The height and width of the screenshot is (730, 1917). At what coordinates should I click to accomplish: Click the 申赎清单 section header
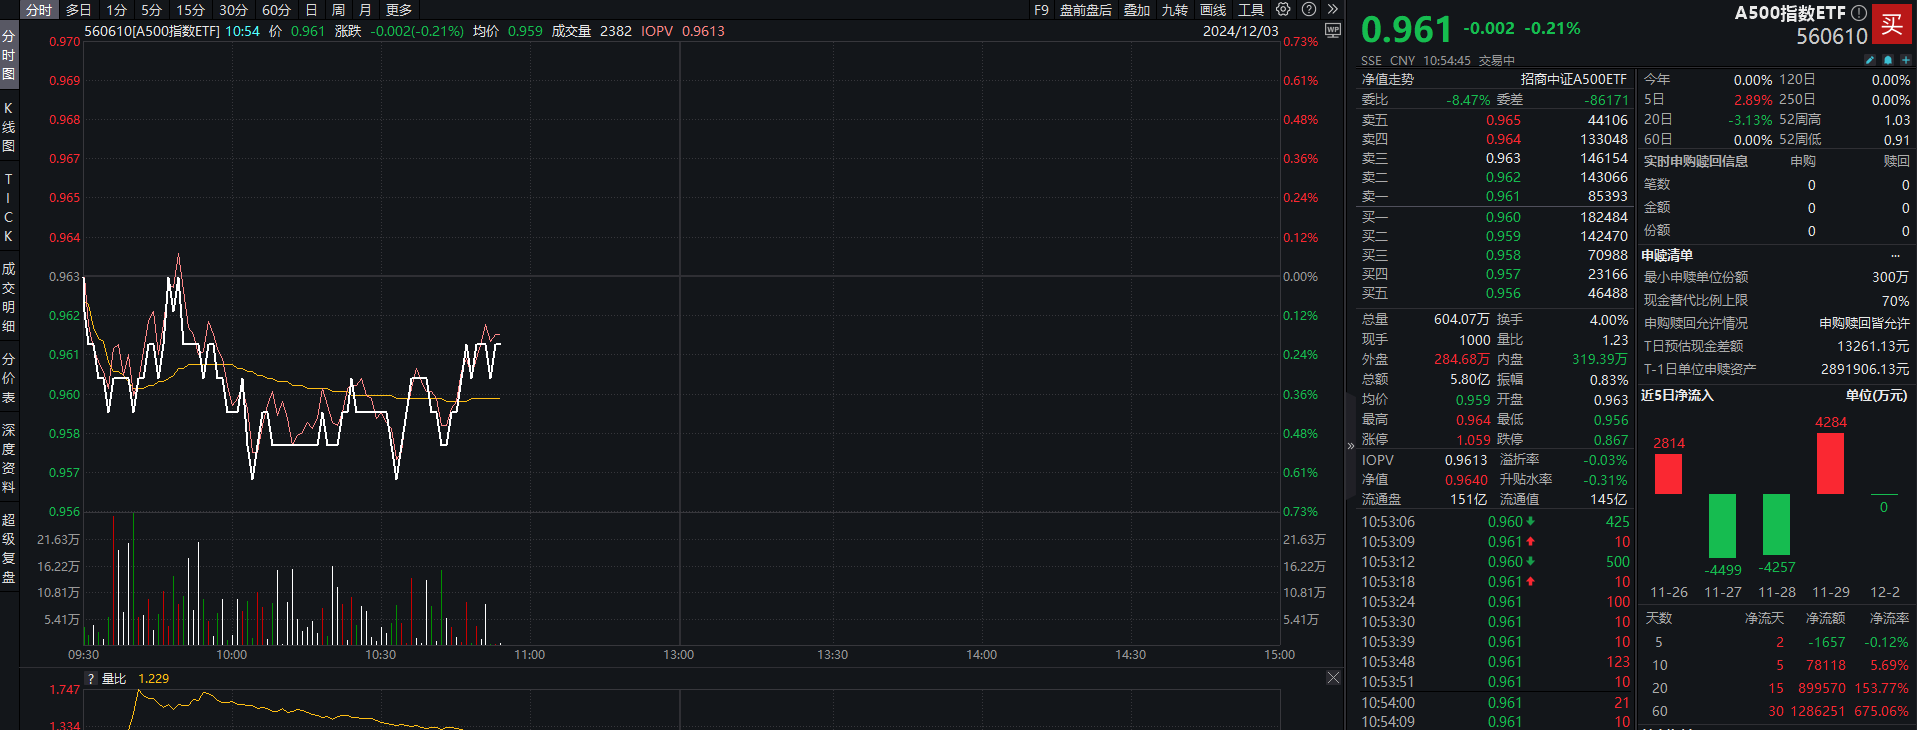pos(1667,256)
